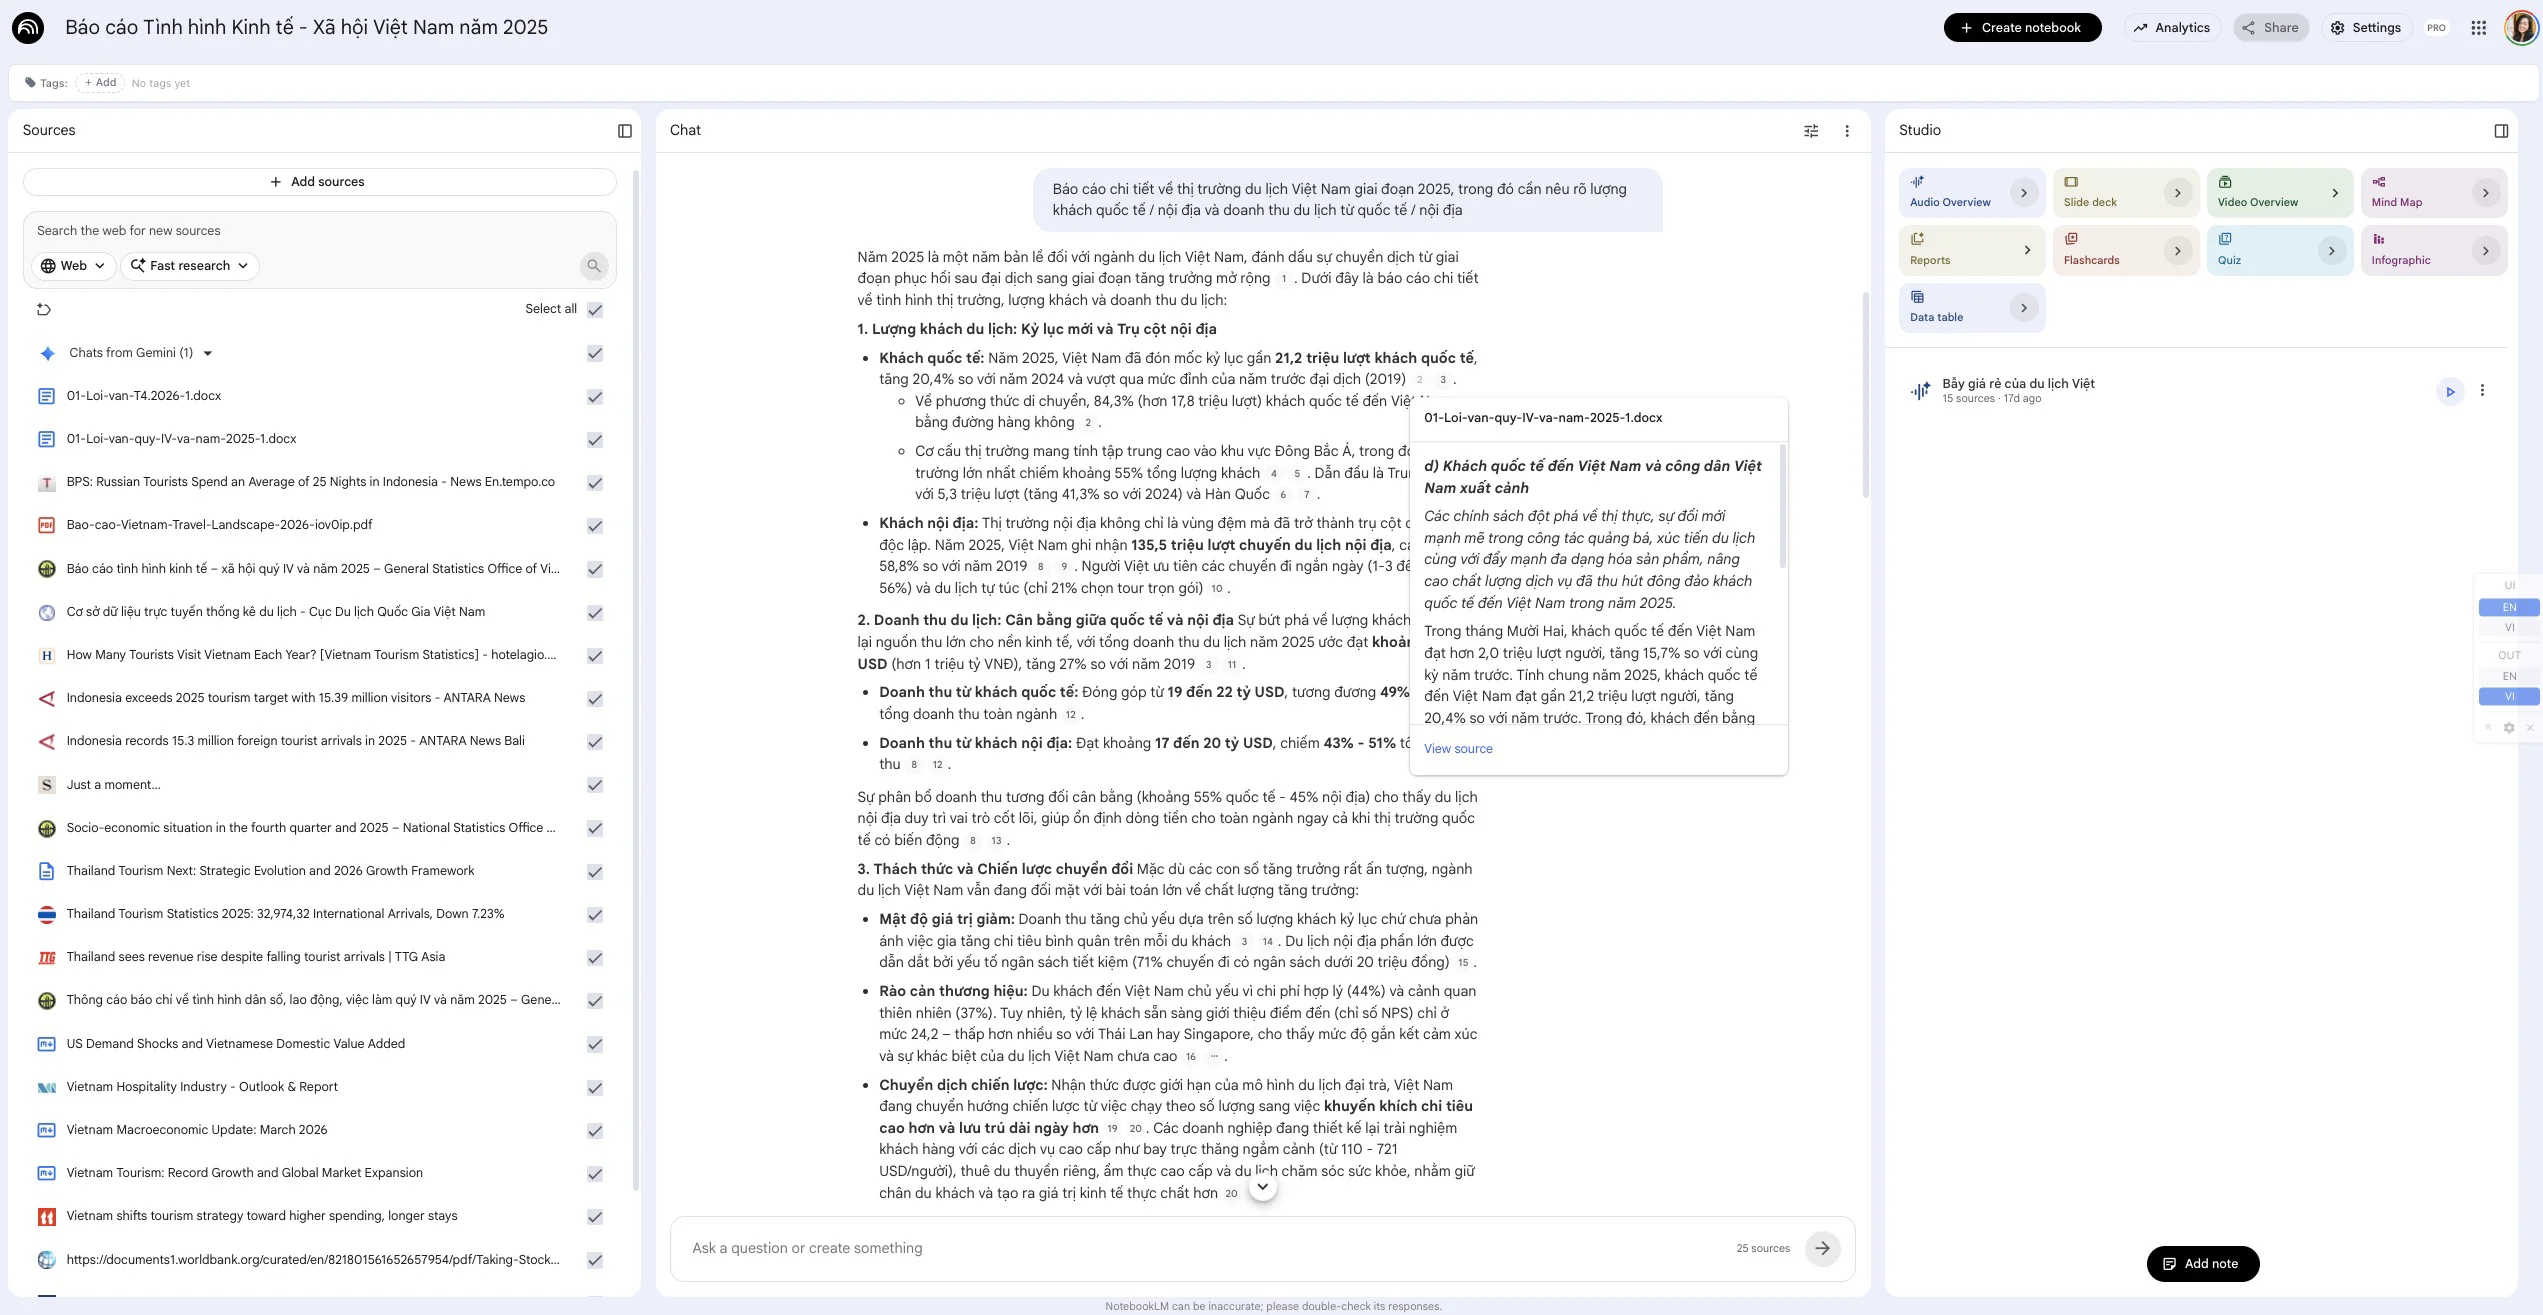2543x1315 pixels.
Task: Click View source in citation popup
Action: click(x=1457, y=749)
